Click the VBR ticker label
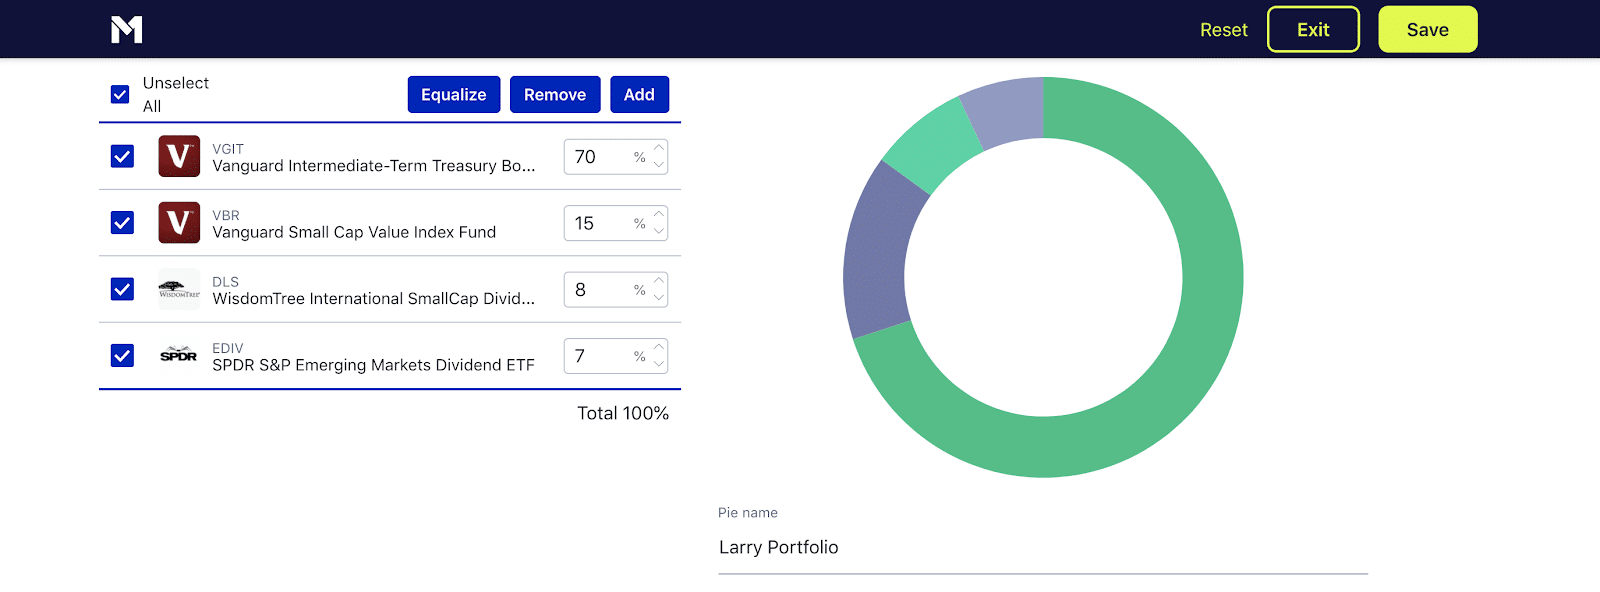The width and height of the screenshot is (1600, 592). click(x=226, y=215)
